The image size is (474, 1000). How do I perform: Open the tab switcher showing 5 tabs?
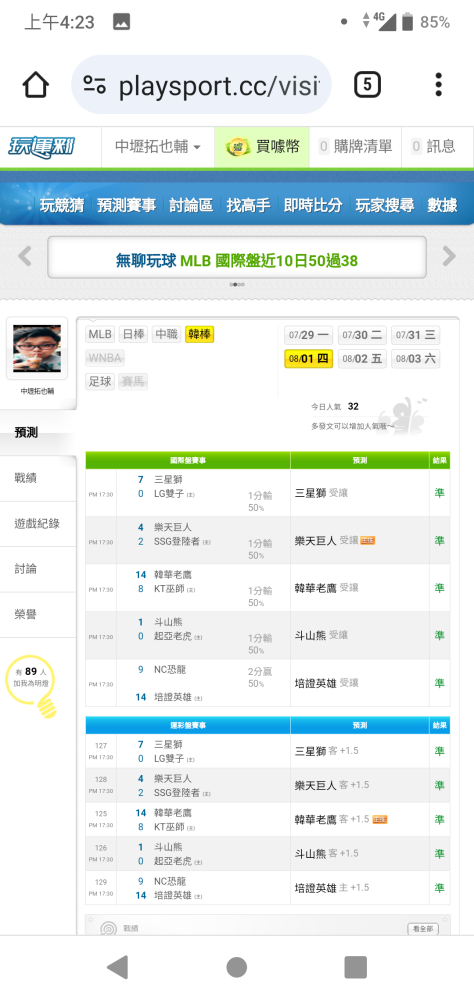pos(367,84)
